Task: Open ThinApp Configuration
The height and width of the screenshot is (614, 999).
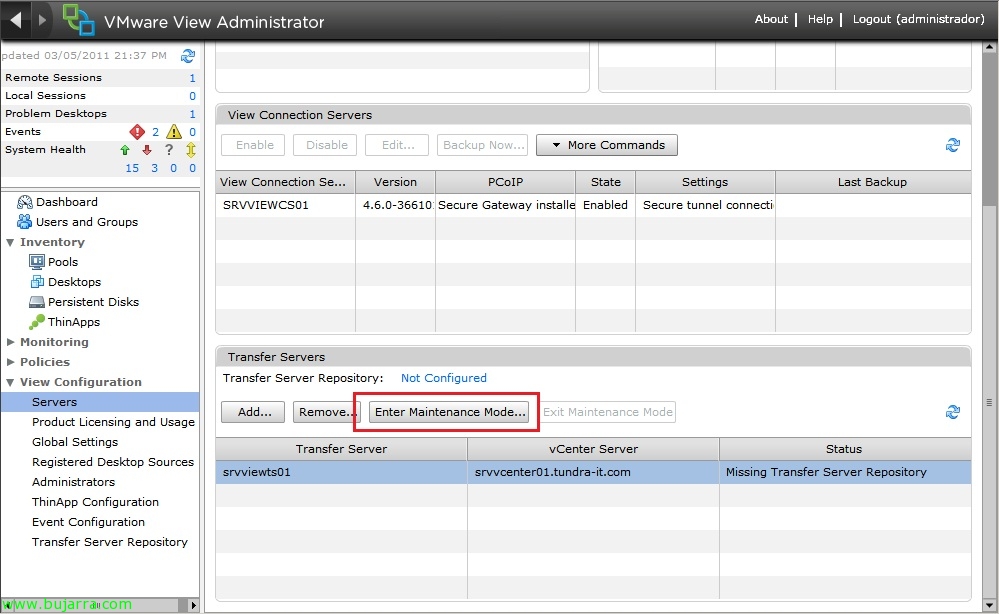Action: pos(95,502)
